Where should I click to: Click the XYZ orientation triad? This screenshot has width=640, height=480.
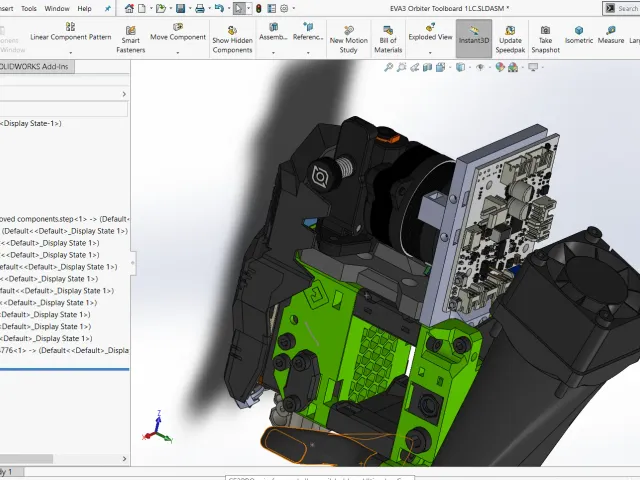pyautogui.click(x=158, y=427)
